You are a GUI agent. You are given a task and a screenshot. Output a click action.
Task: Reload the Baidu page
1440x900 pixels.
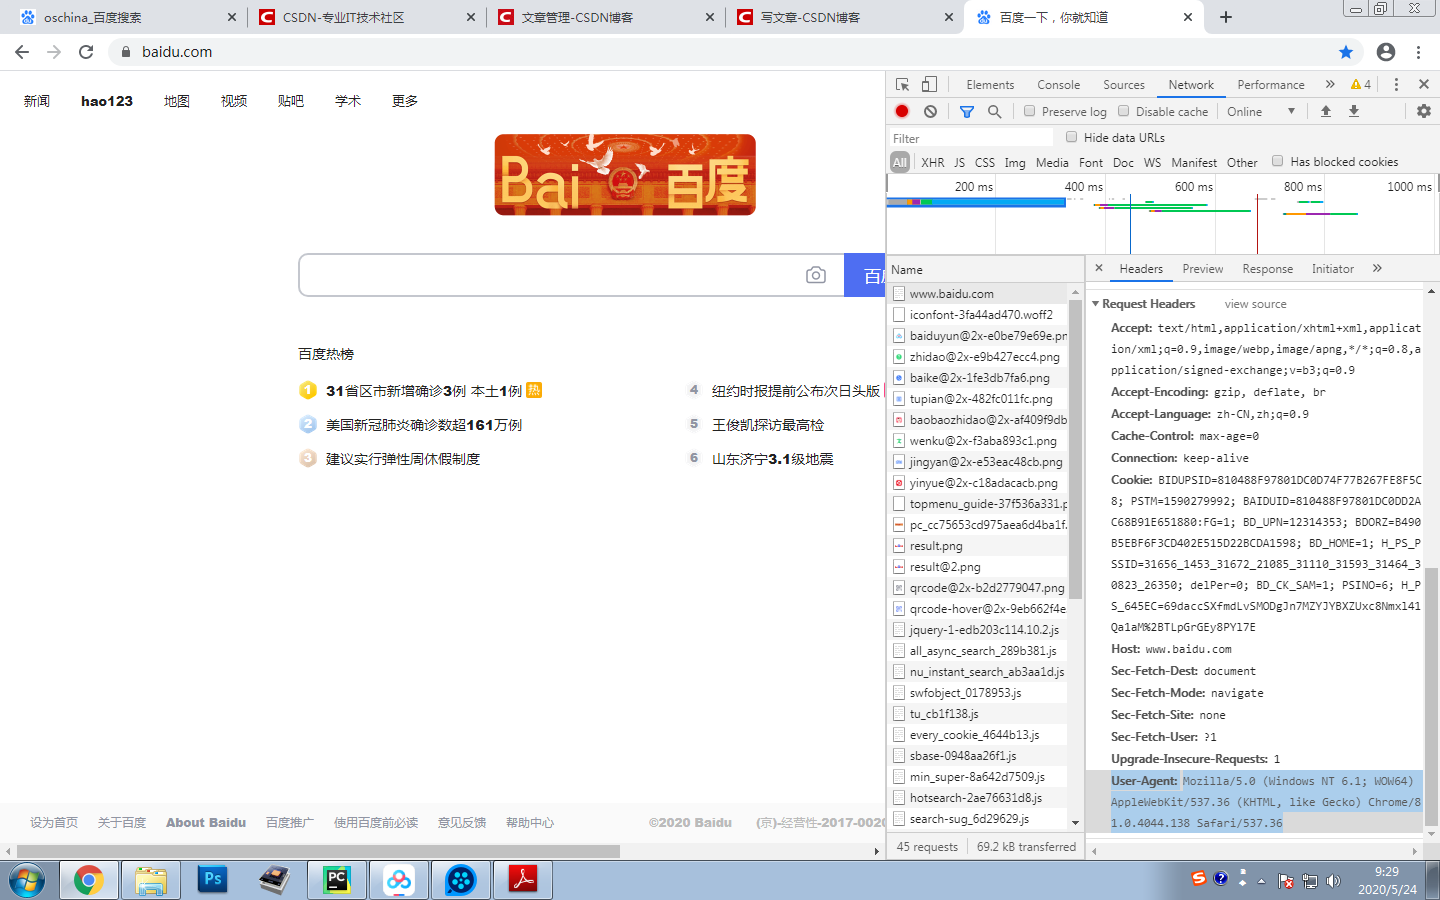(x=86, y=52)
